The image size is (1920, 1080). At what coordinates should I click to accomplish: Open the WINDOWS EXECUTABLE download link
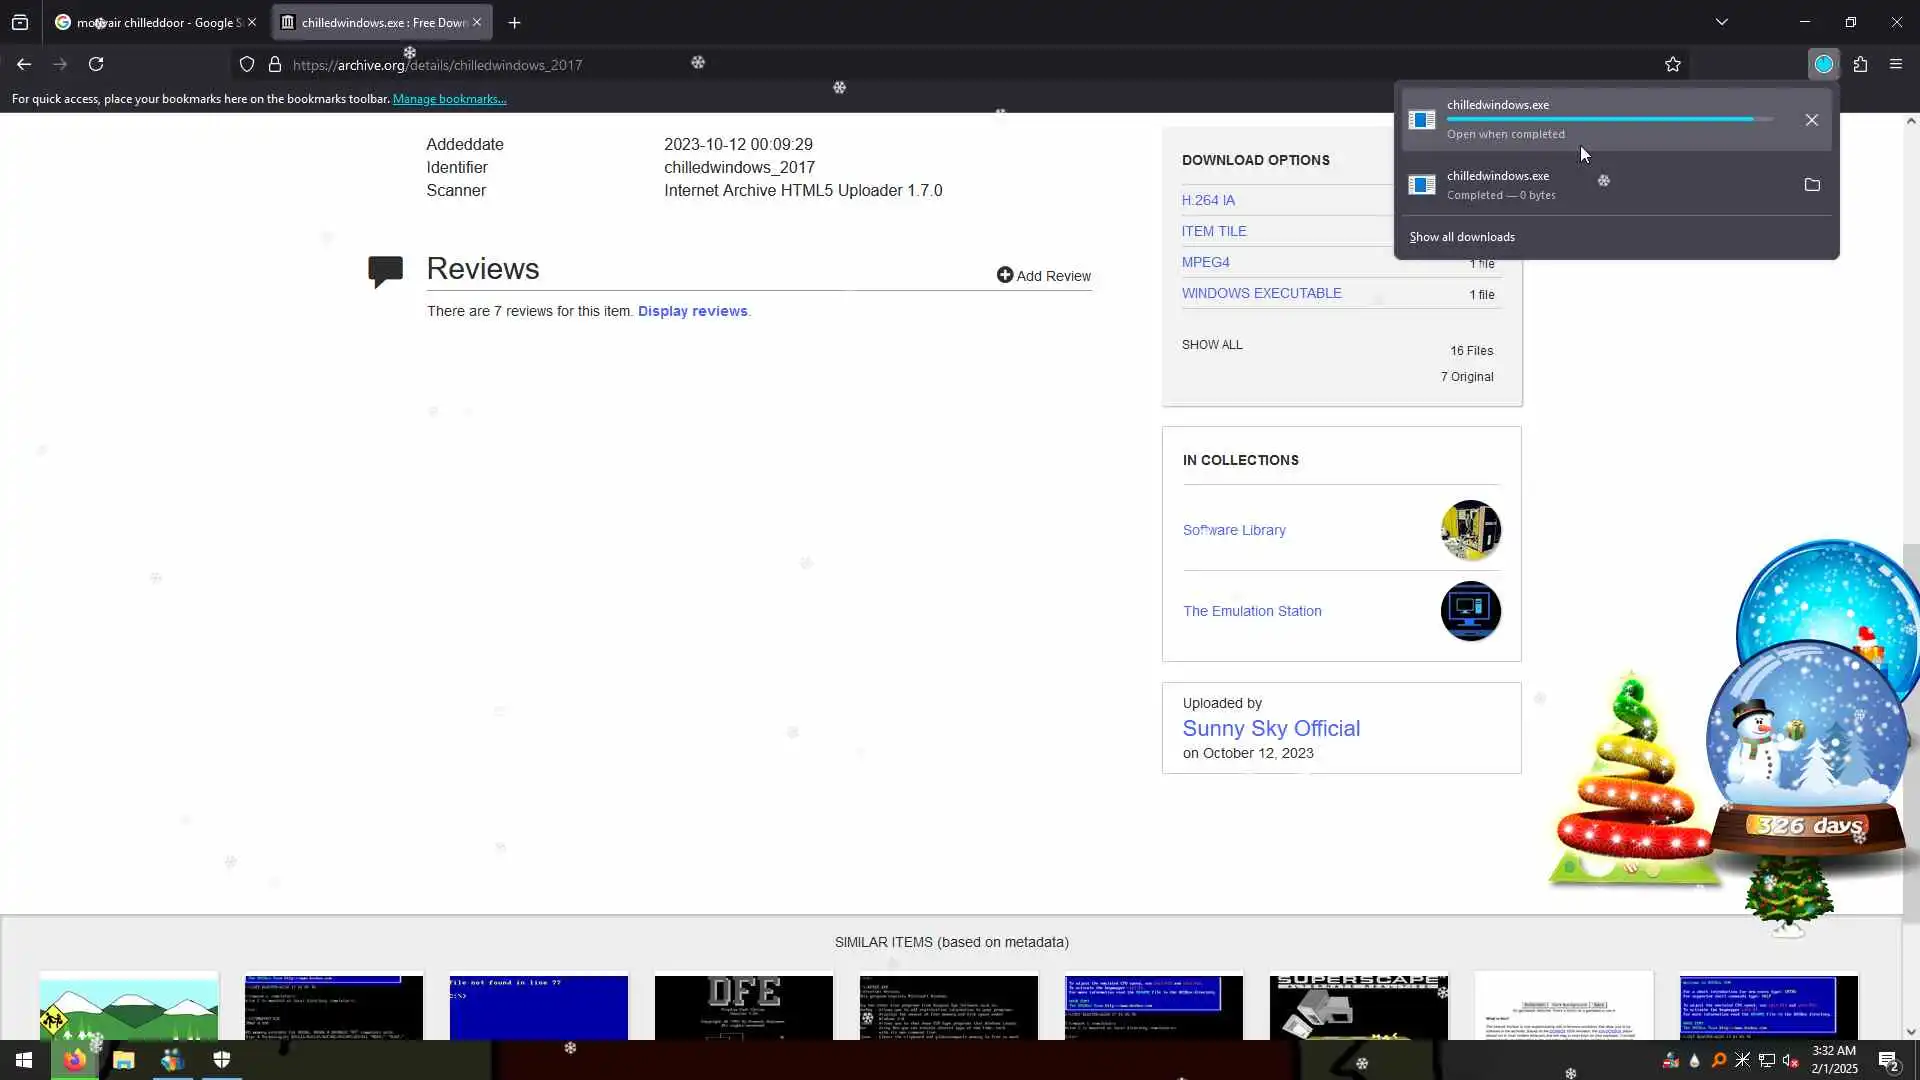(x=1261, y=293)
